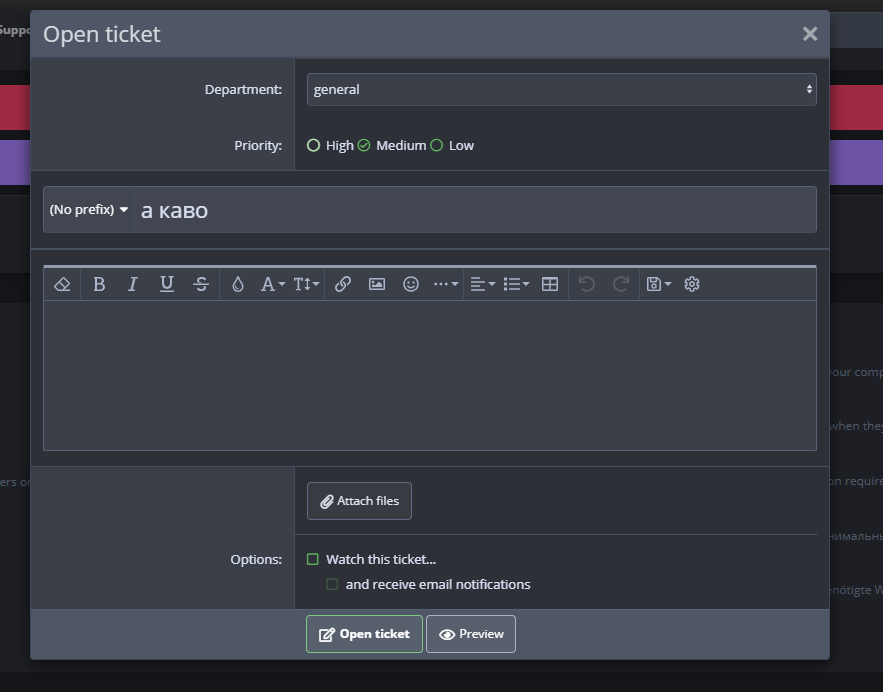Viewport: 883px width, 692px height.
Task: Click the Attach files button
Action: tap(359, 501)
